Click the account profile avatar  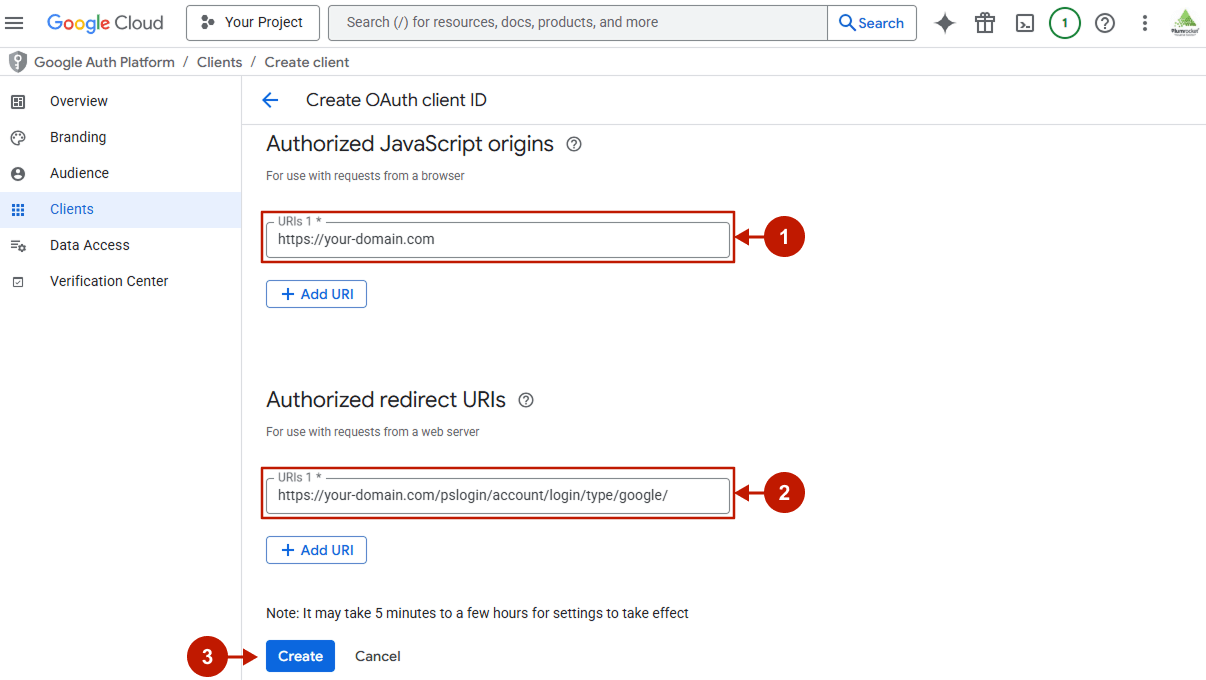point(1184,22)
